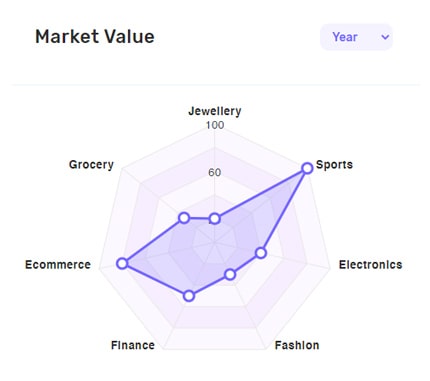Image resolution: width=430 pixels, height=381 pixels.
Task: Click the Ecommerce axis label
Action: coord(58,265)
